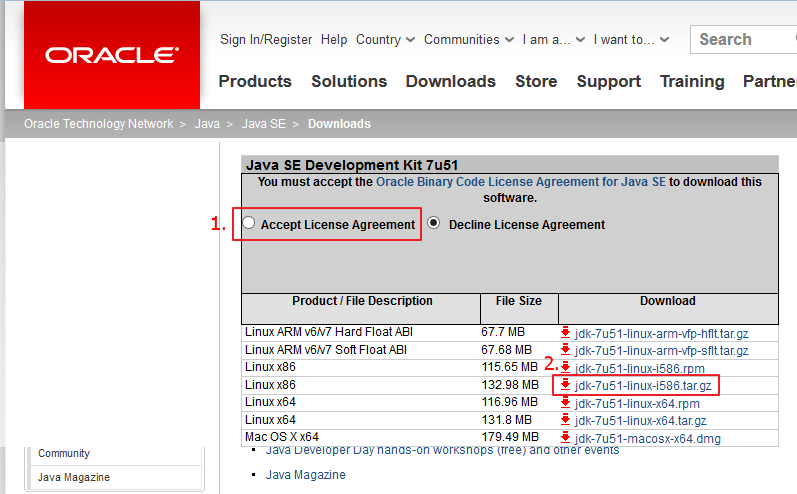Viewport: 797px width, 494px height.
Task: Click download icon beside jdk-7u51-linux-arm-vfp-hflt.tar.gz
Action: pyautogui.click(x=565, y=333)
